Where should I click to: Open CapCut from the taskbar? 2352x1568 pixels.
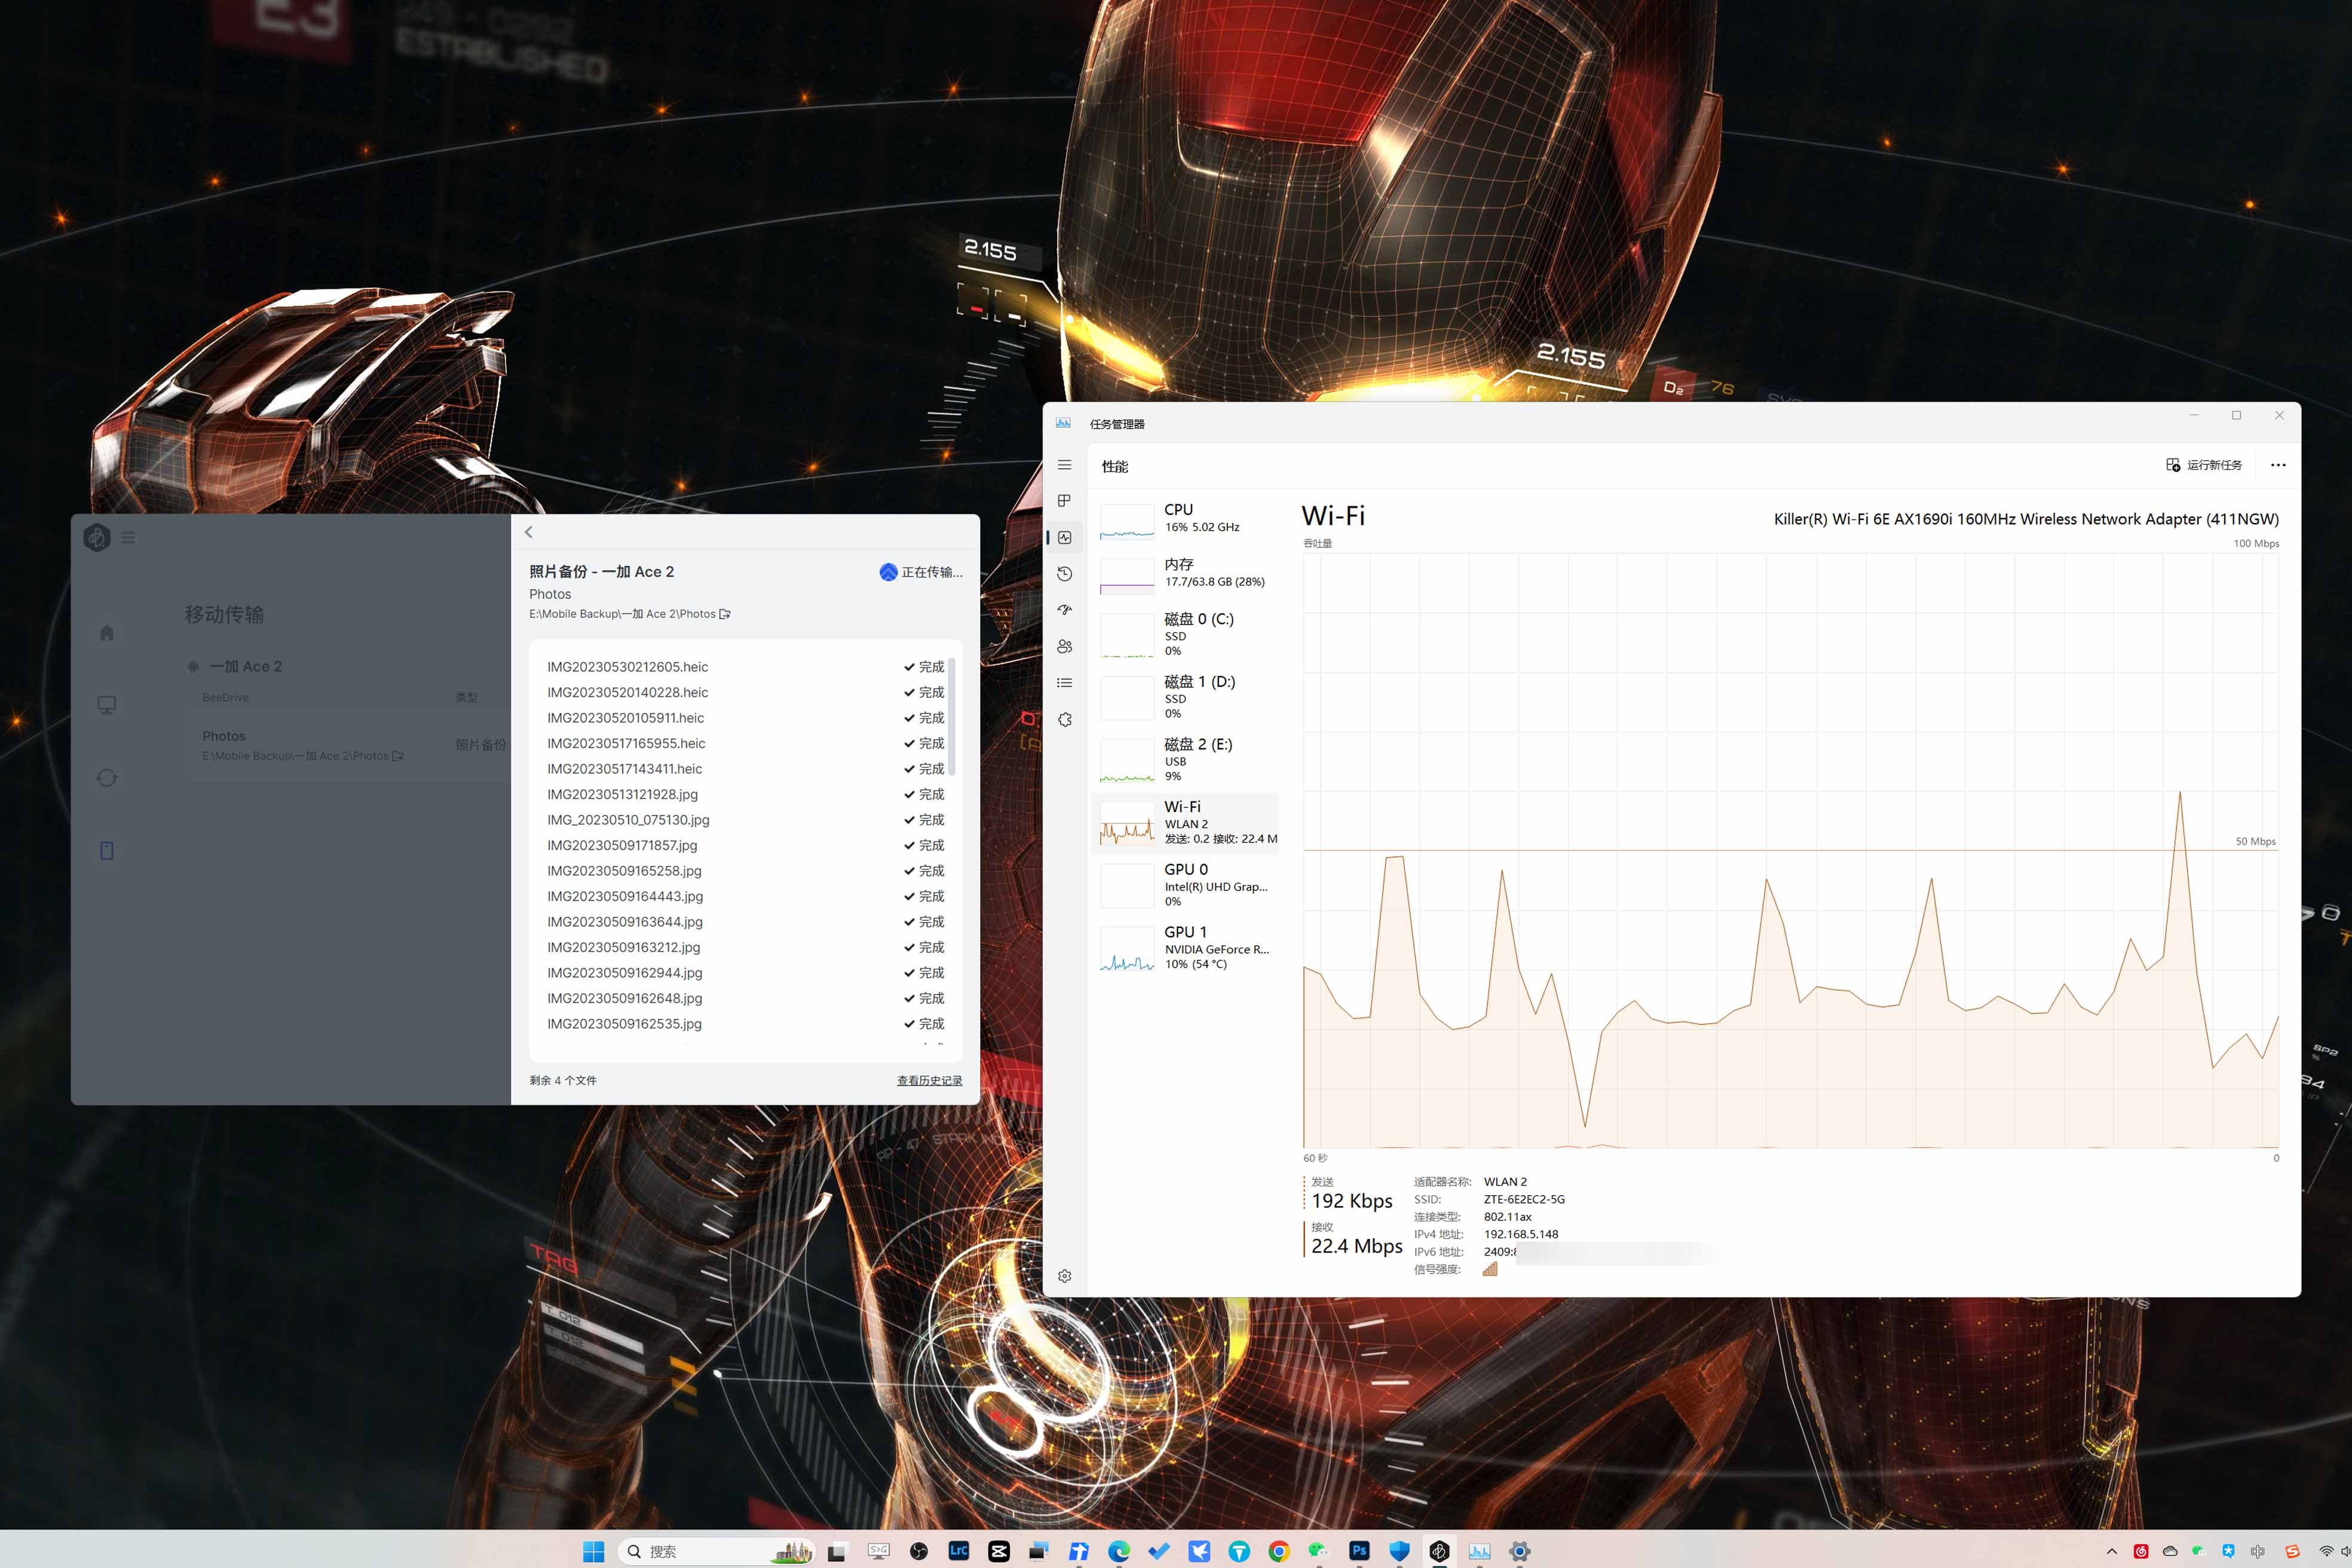pyautogui.click(x=998, y=1551)
